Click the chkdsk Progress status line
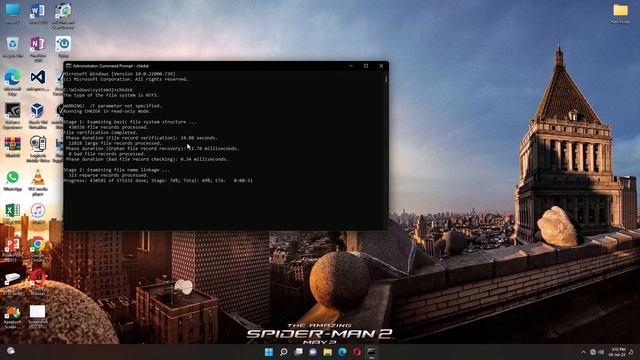 click(x=158, y=180)
